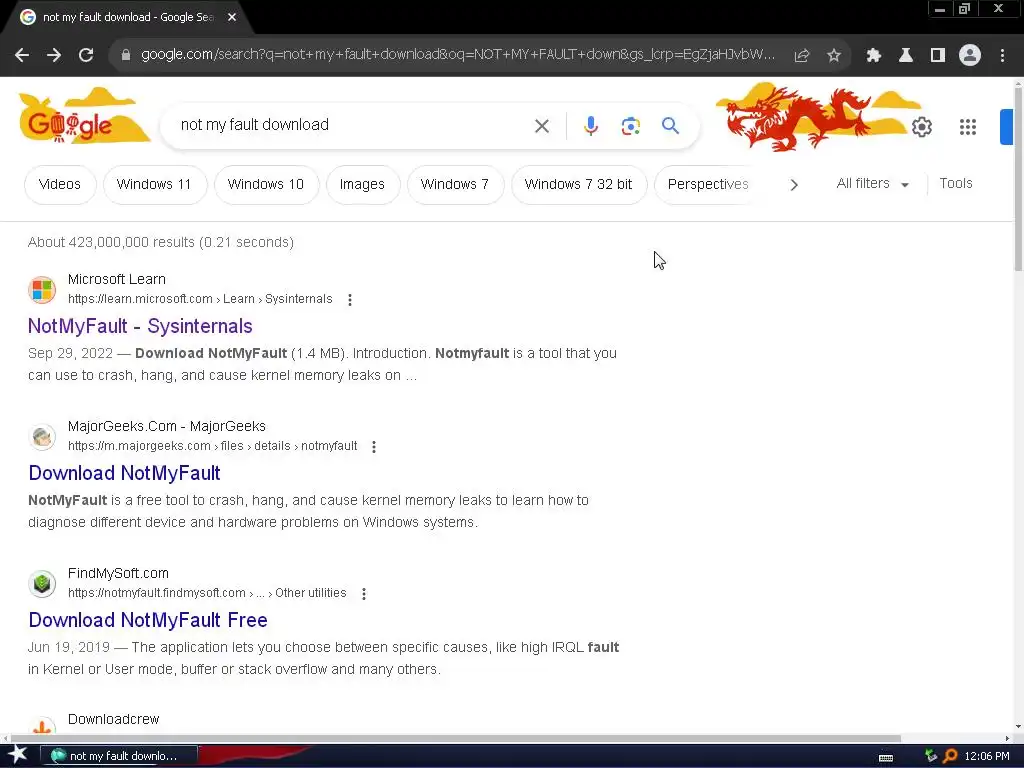Open the tray keyboard icon
1024x768 pixels.
pos(886,758)
